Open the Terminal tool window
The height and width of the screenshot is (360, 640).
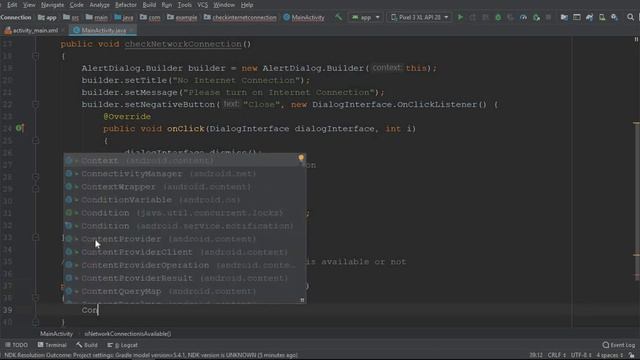pos(52,345)
